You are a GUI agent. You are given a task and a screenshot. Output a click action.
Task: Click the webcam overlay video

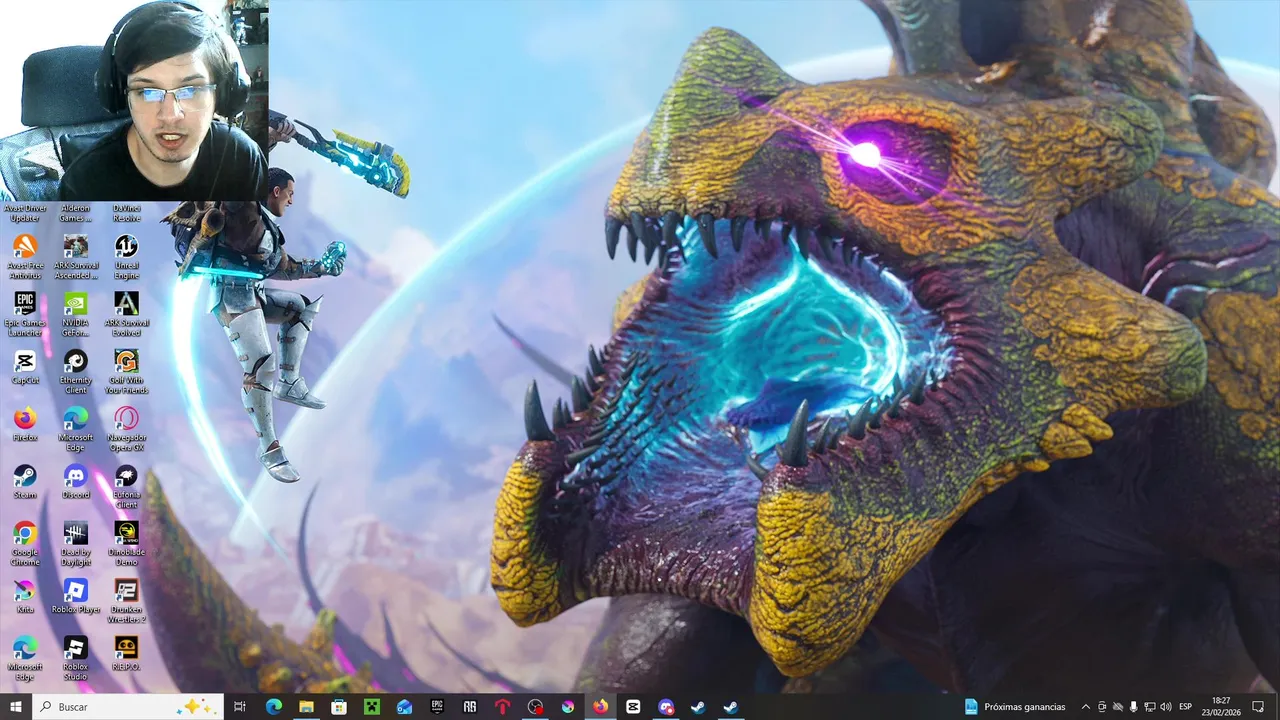coord(134,100)
